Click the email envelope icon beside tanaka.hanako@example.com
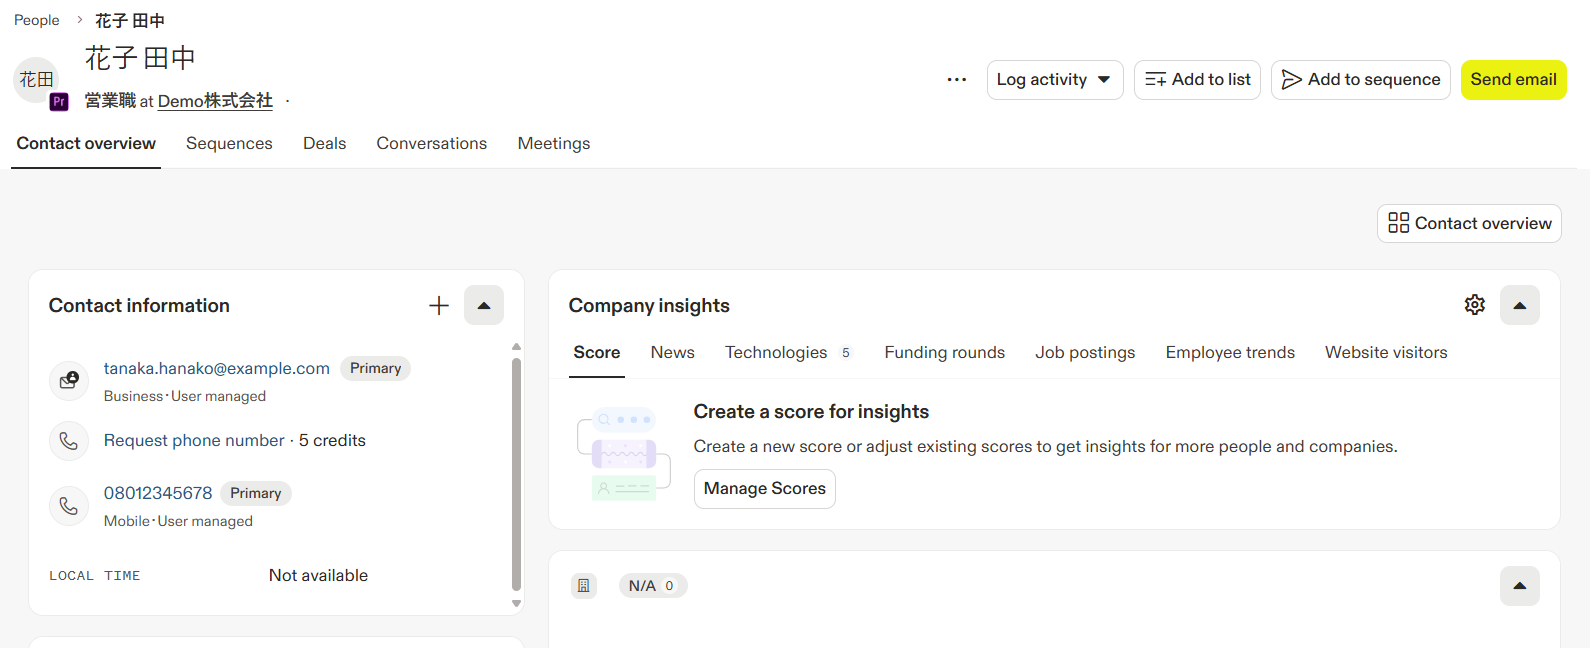This screenshot has width=1590, height=648. click(x=69, y=381)
